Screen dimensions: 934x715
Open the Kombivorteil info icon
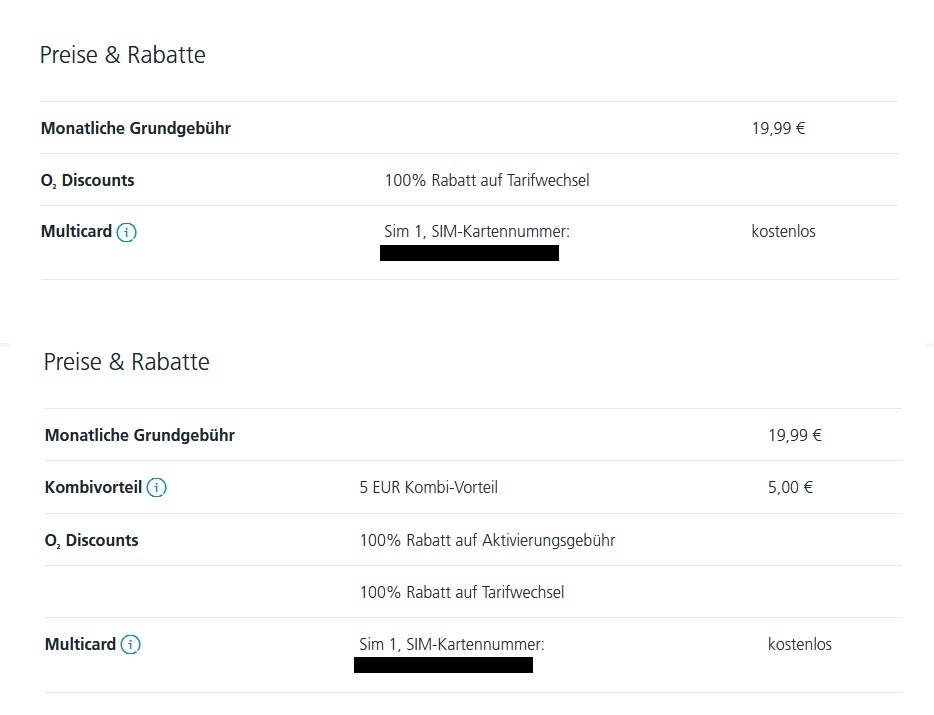tap(157, 487)
